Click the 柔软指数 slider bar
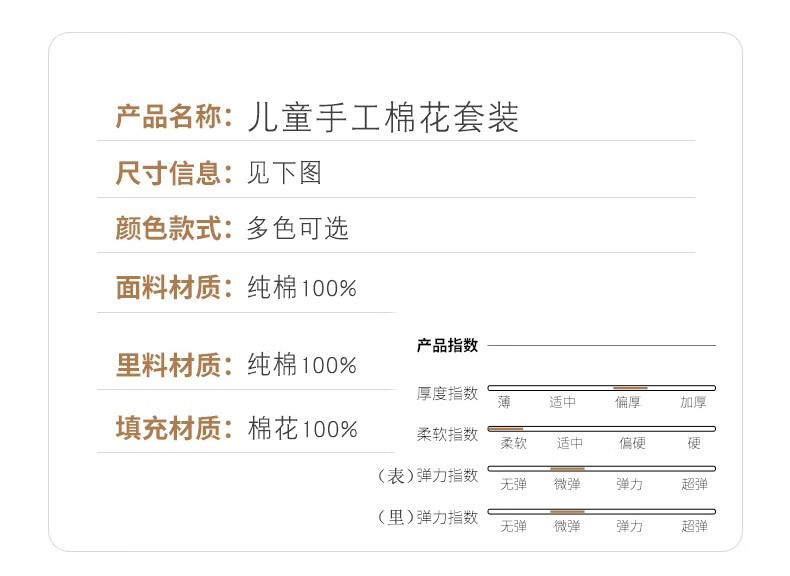 601,428
